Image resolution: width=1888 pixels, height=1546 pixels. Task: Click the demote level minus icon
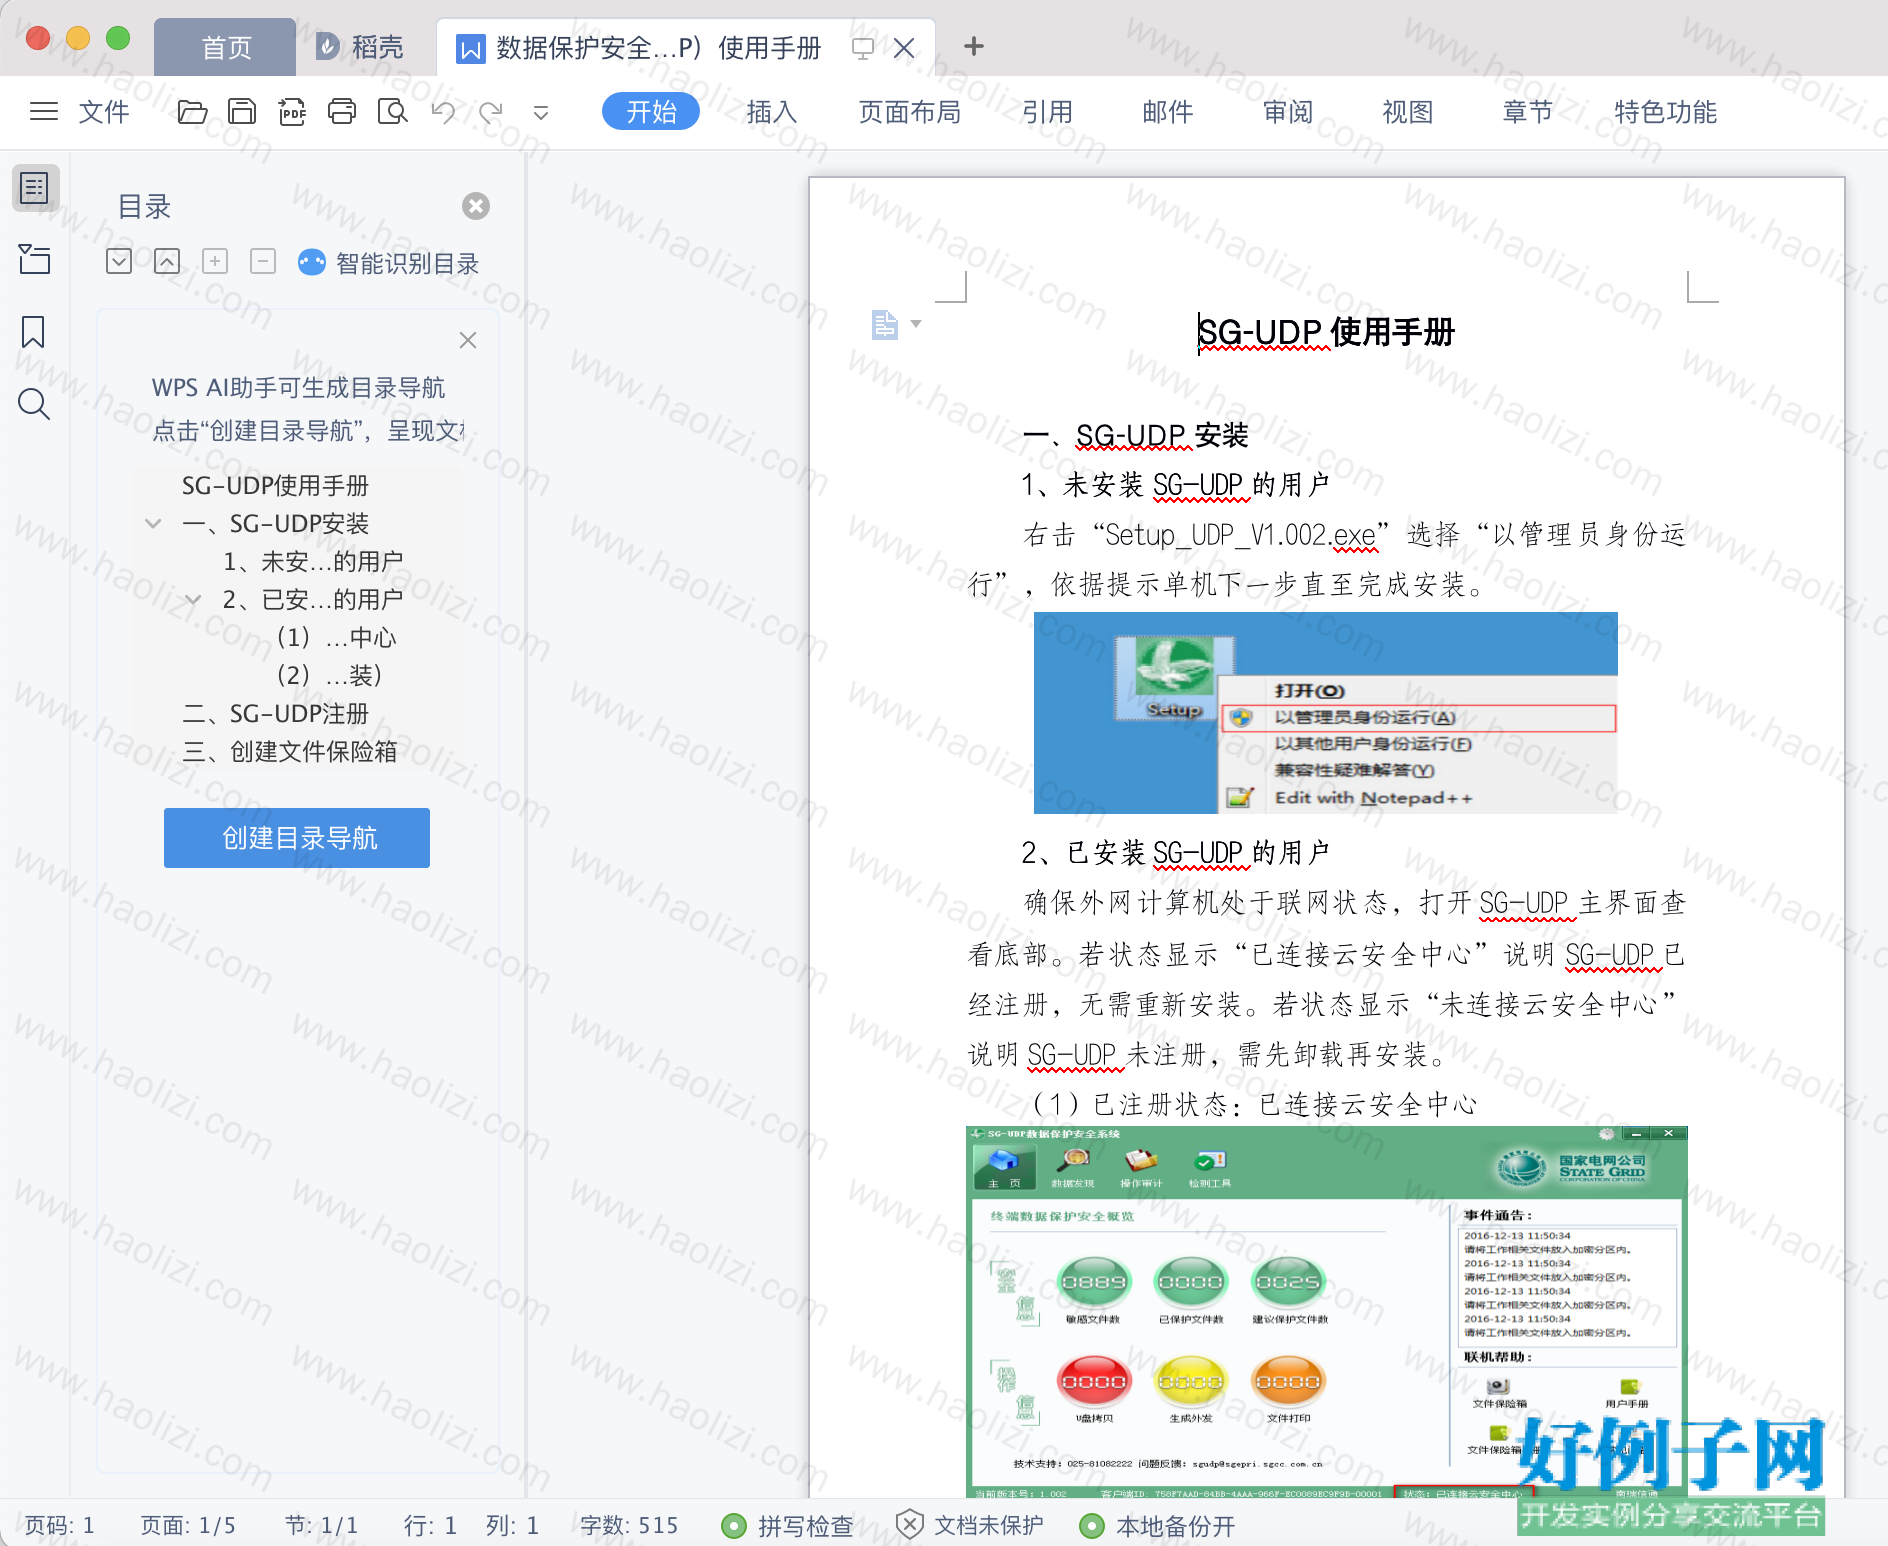click(x=263, y=262)
